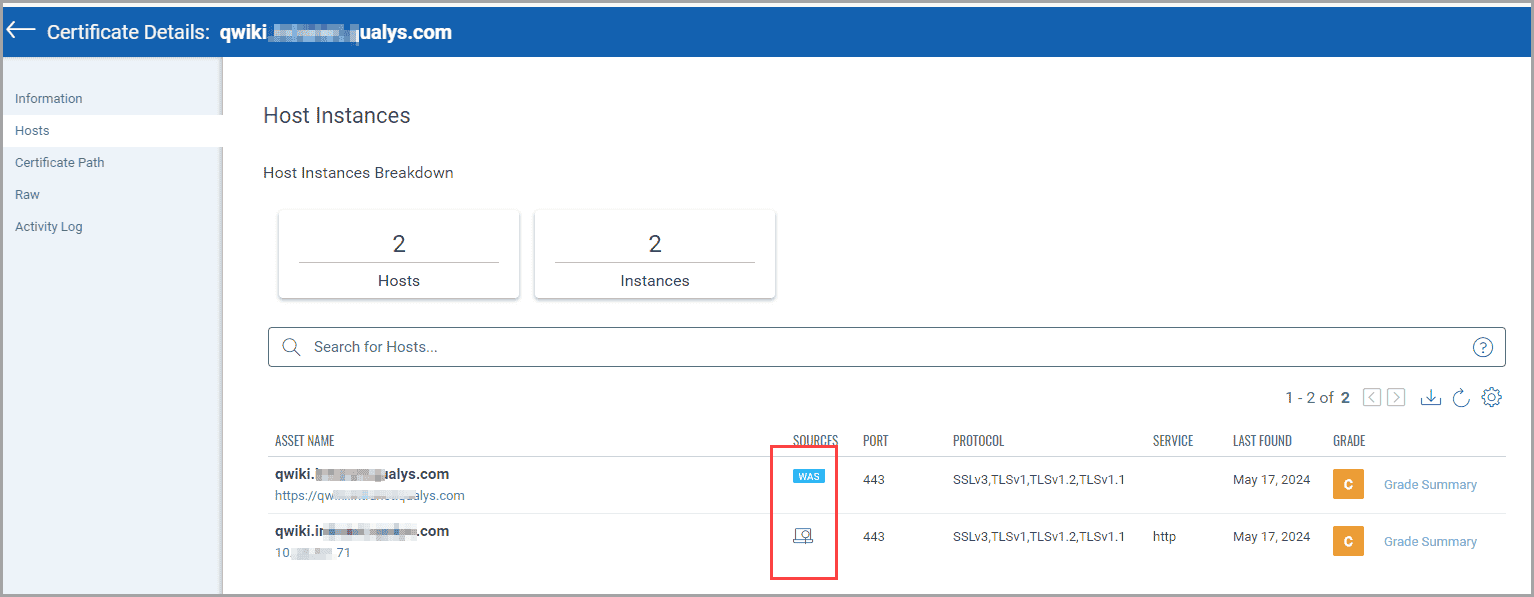Open Grade Summary for the first host
Viewport: 1534px width, 597px height.
point(1430,483)
